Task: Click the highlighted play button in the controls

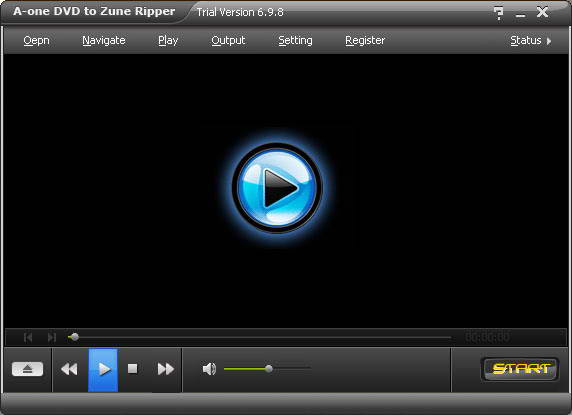Action: point(103,370)
